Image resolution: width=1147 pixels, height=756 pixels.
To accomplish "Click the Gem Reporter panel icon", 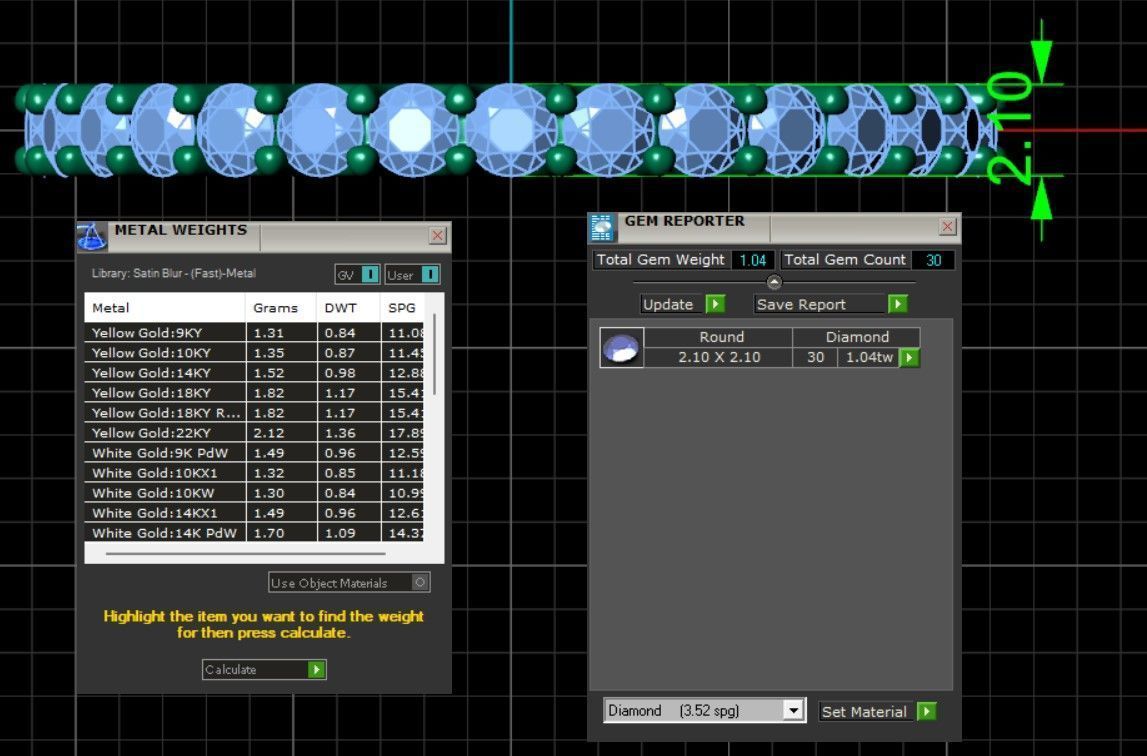I will (602, 228).
